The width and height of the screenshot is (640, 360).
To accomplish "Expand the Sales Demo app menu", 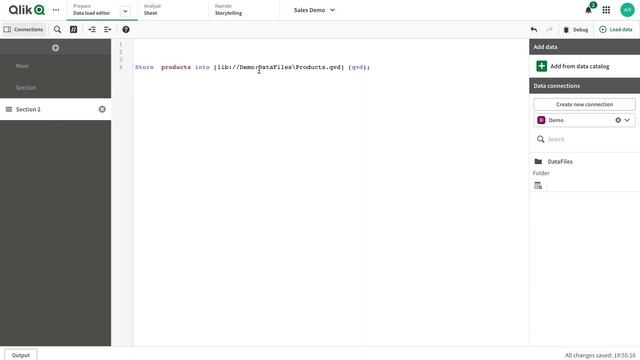I will click(x=314, y=10).
